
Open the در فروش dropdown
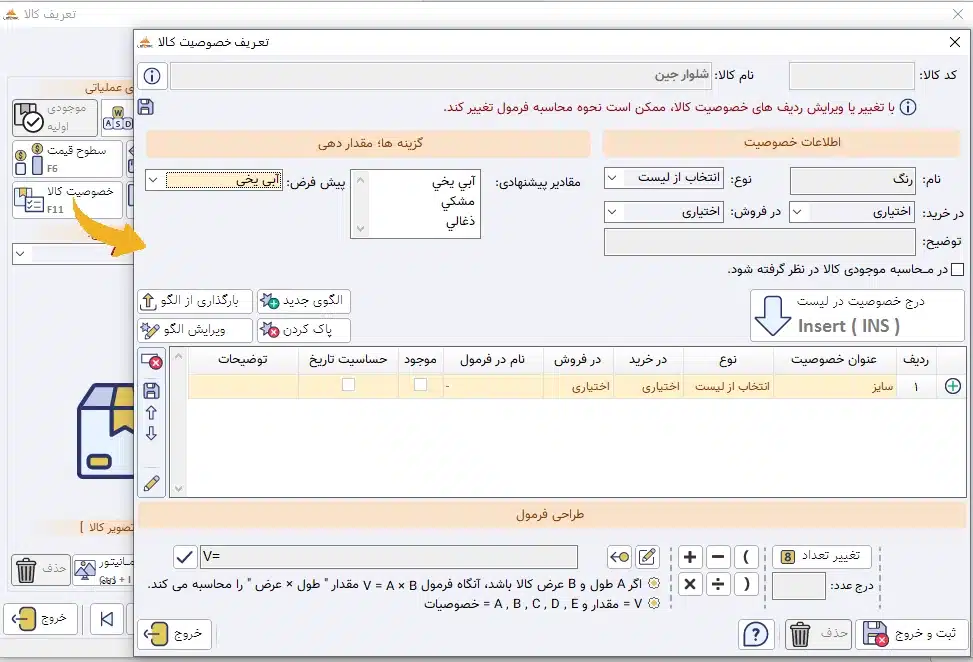[663, 212]
